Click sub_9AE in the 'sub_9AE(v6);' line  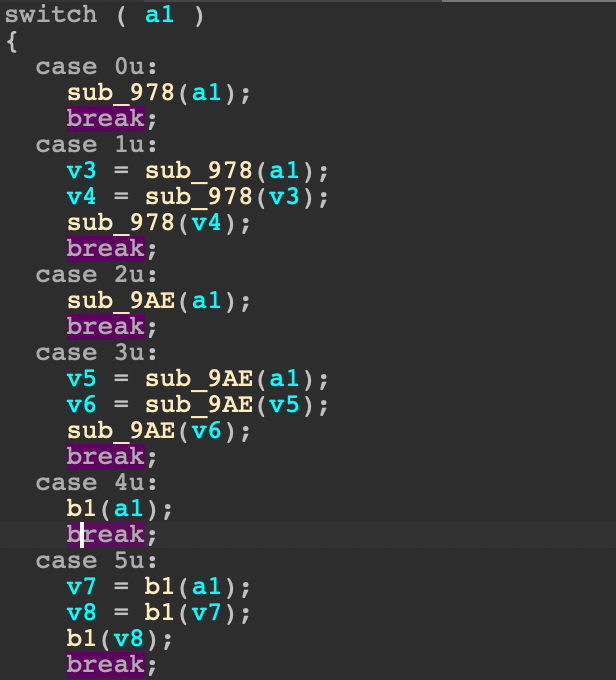pos(121,431)
